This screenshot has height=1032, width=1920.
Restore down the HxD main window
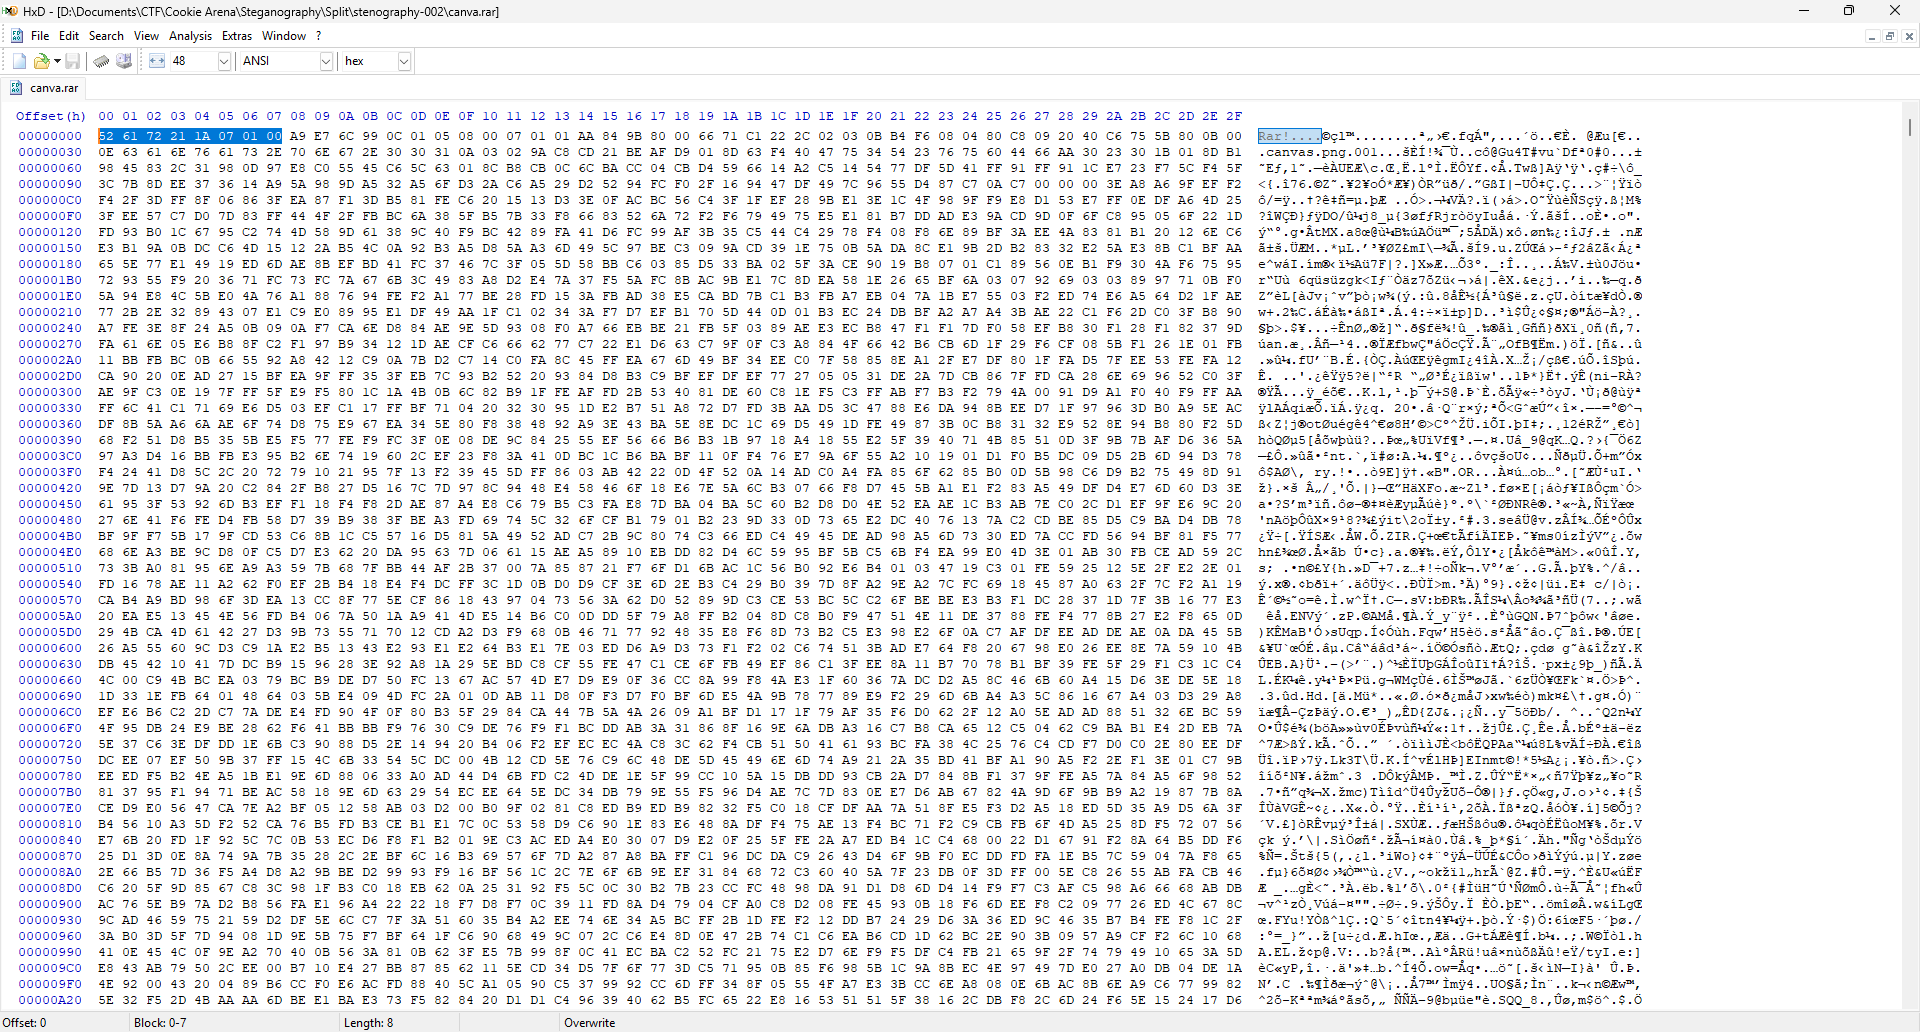pos(1849,11)
